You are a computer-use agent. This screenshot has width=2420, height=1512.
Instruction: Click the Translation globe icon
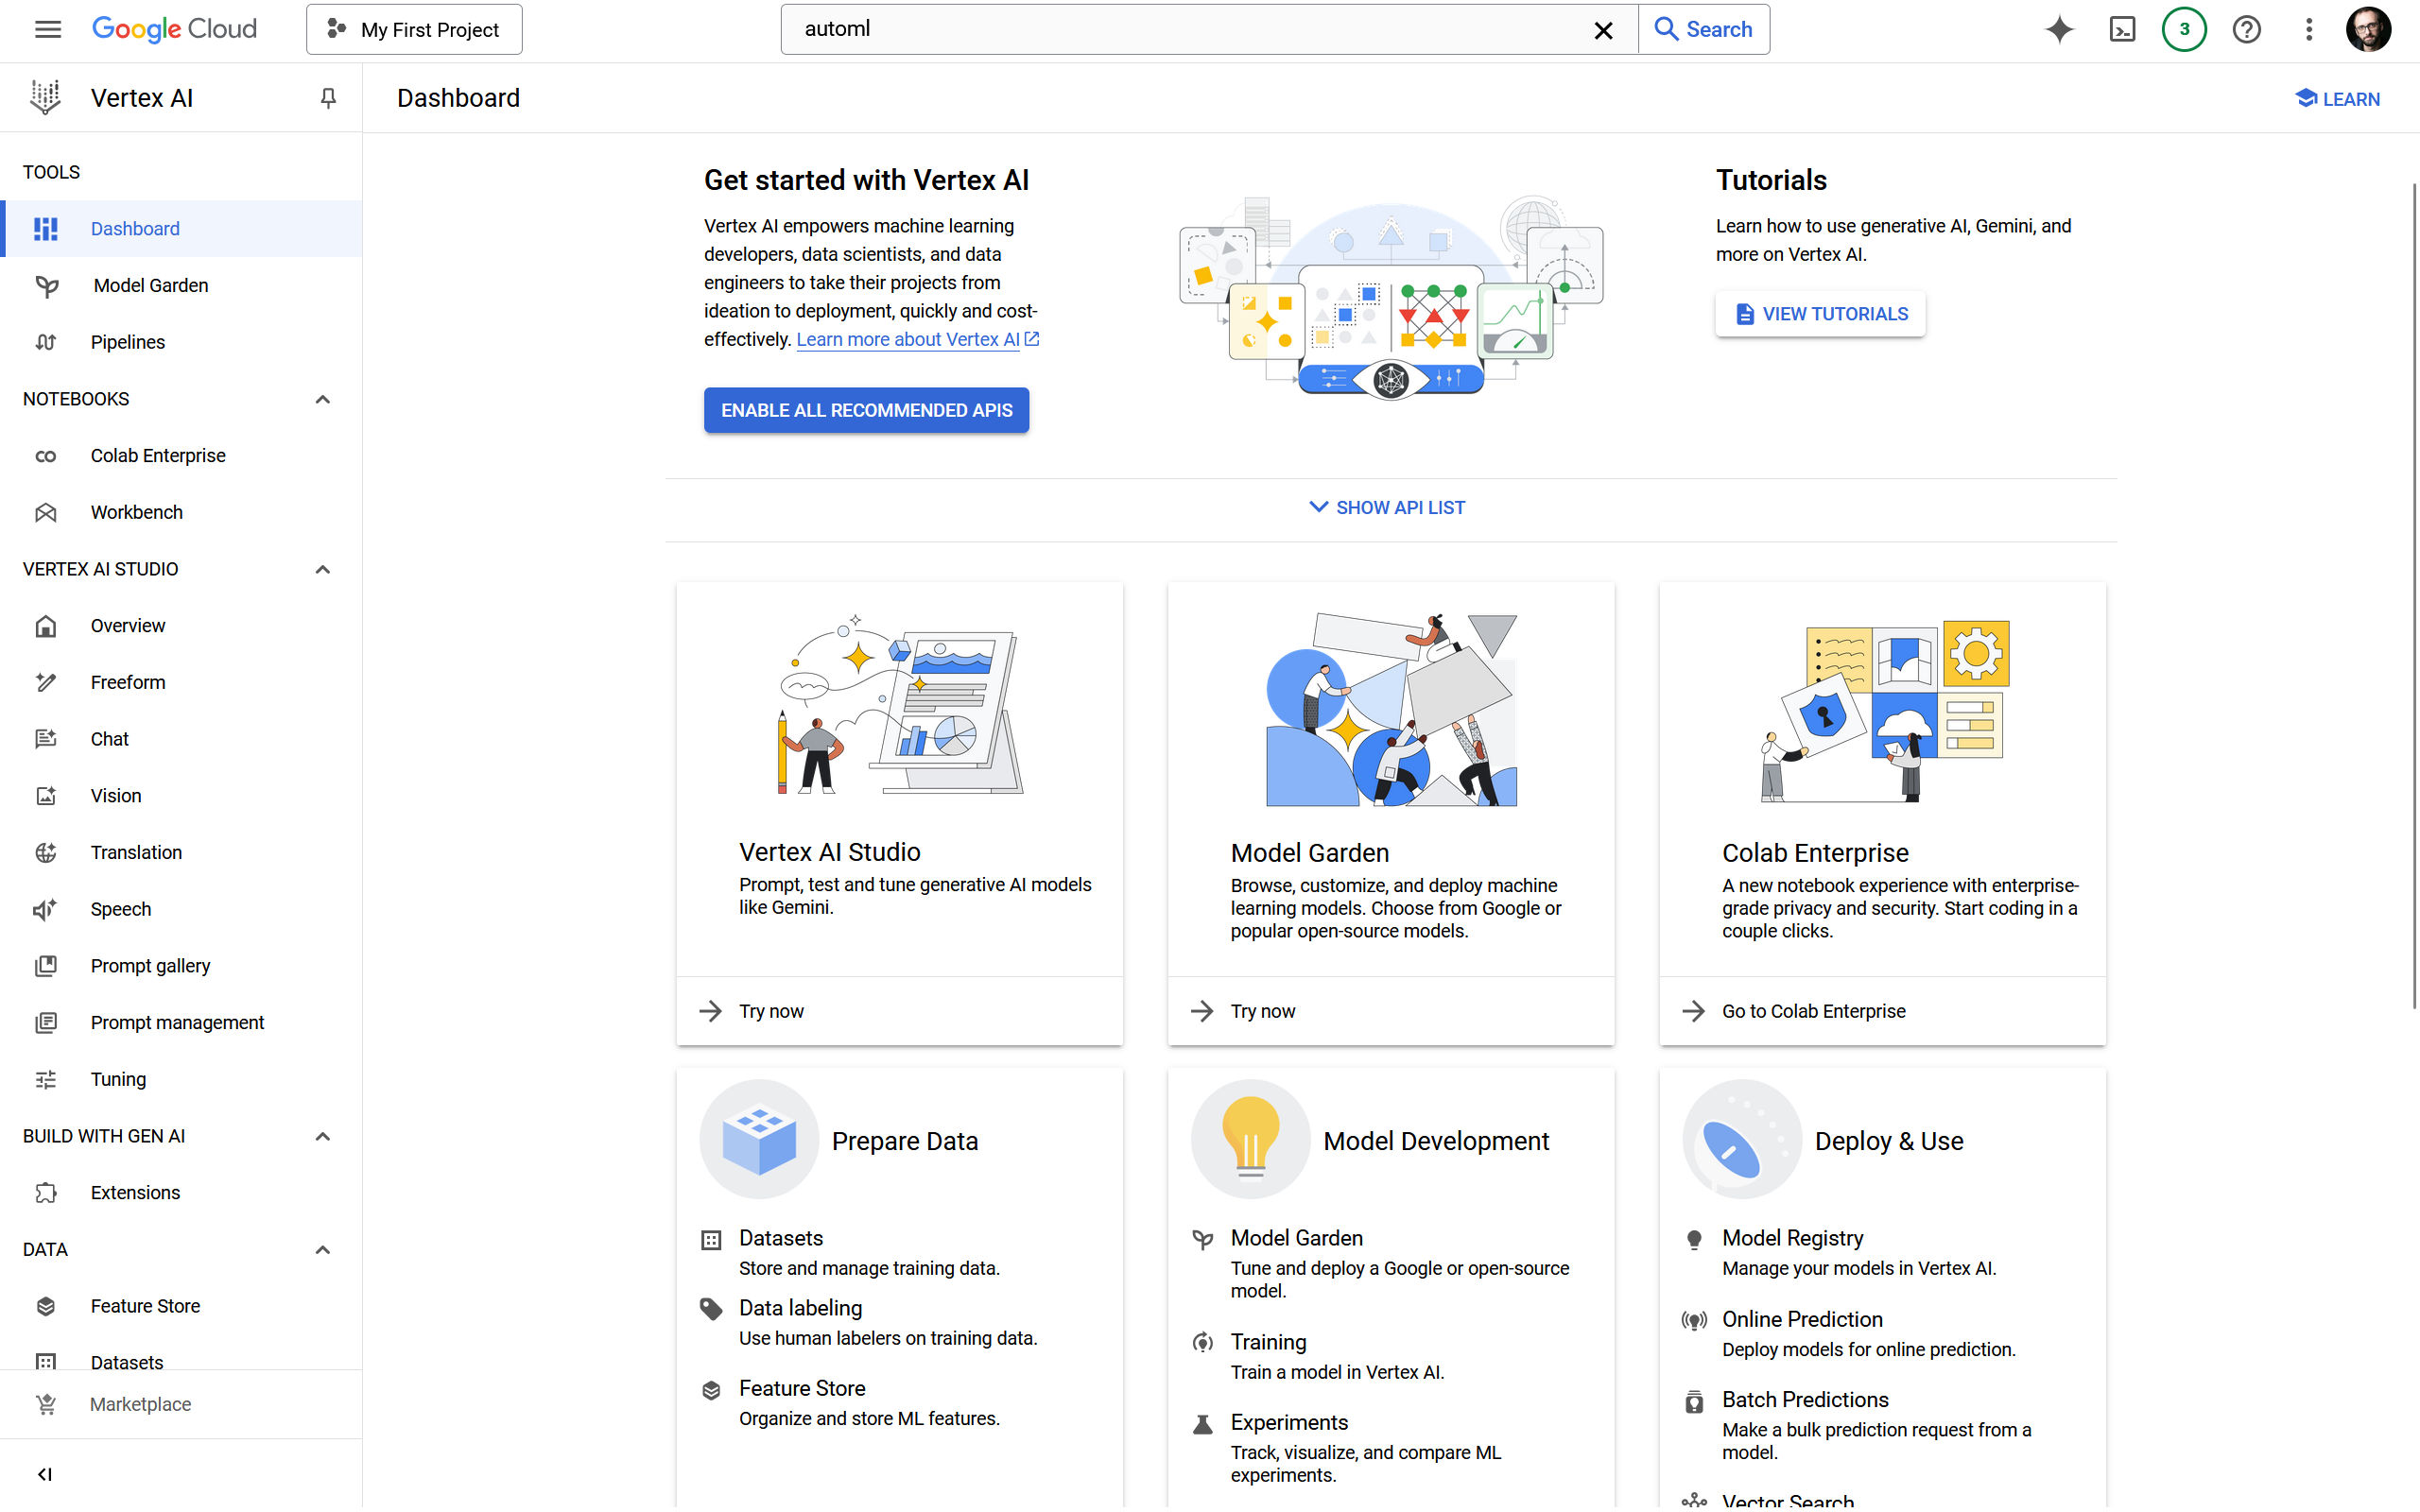pyautogui.click(x=46, y=852)
